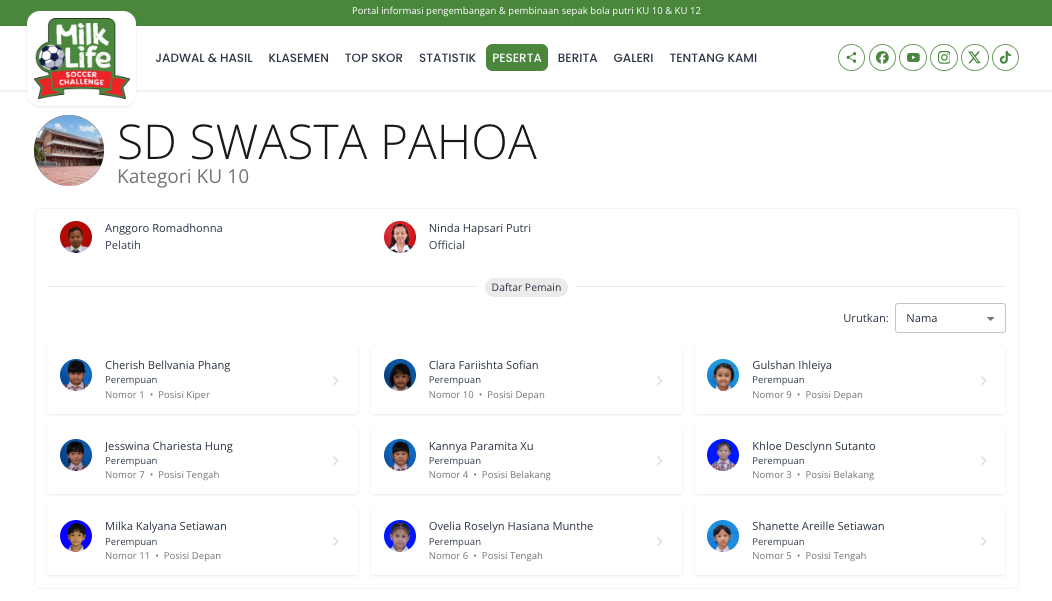Open the TikTok social icon
The image size is (1052, 601).
[x=1005, y=58]
